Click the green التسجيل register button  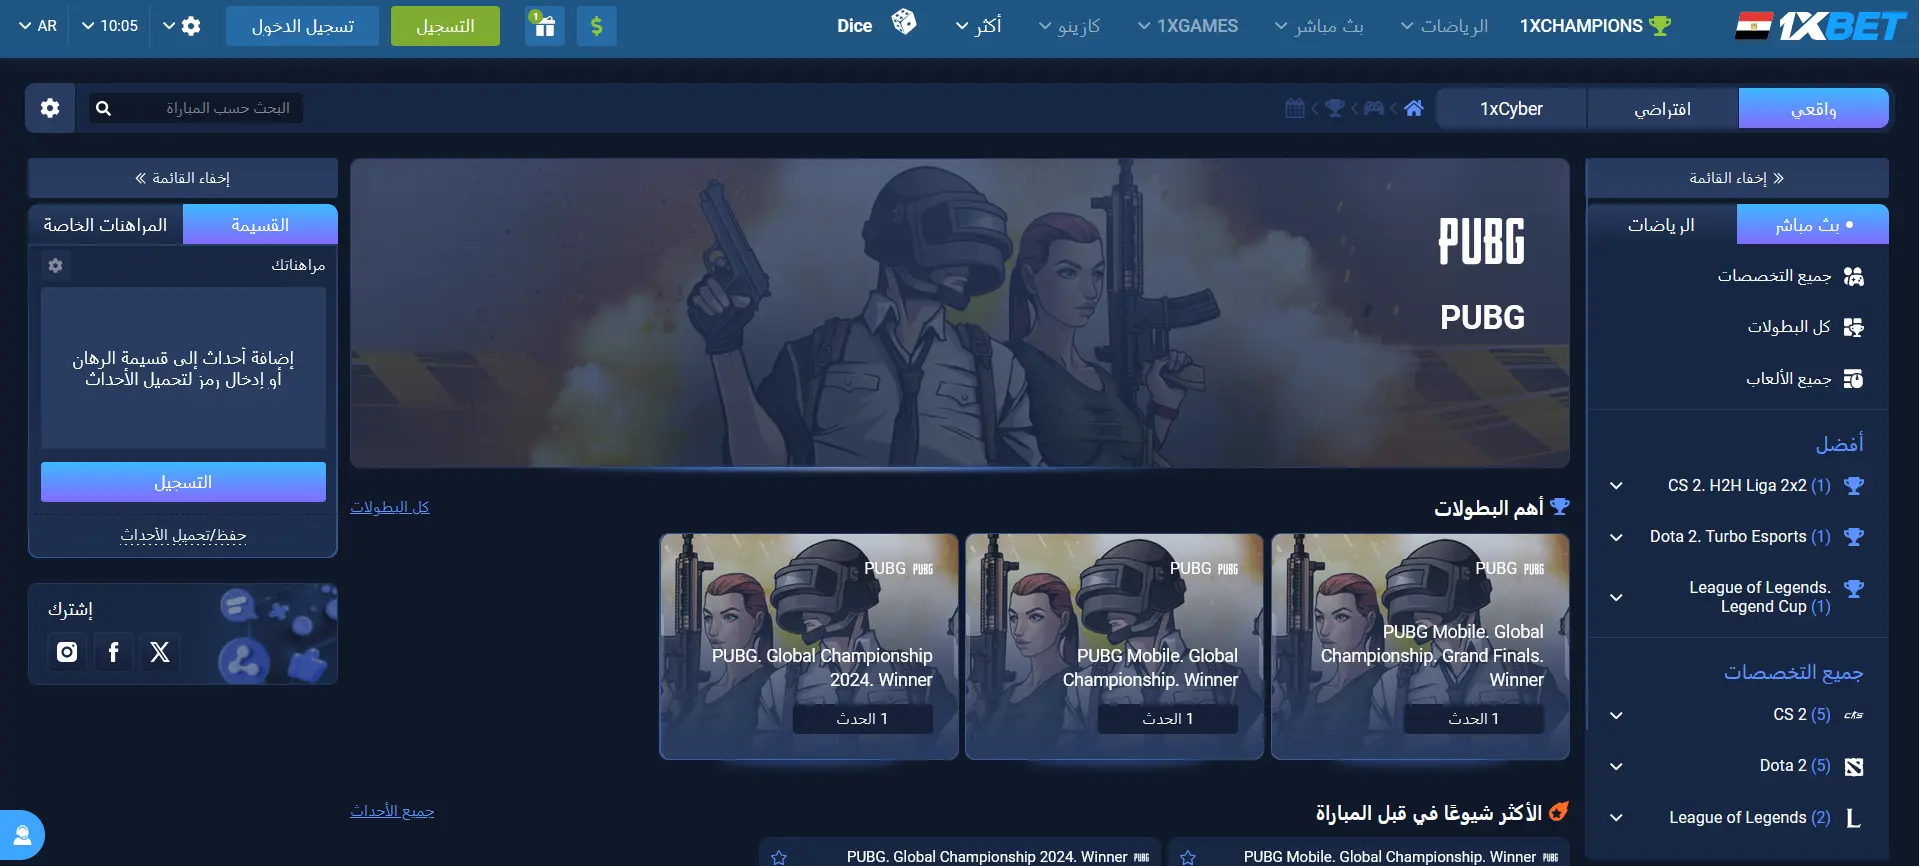[445, 26]
